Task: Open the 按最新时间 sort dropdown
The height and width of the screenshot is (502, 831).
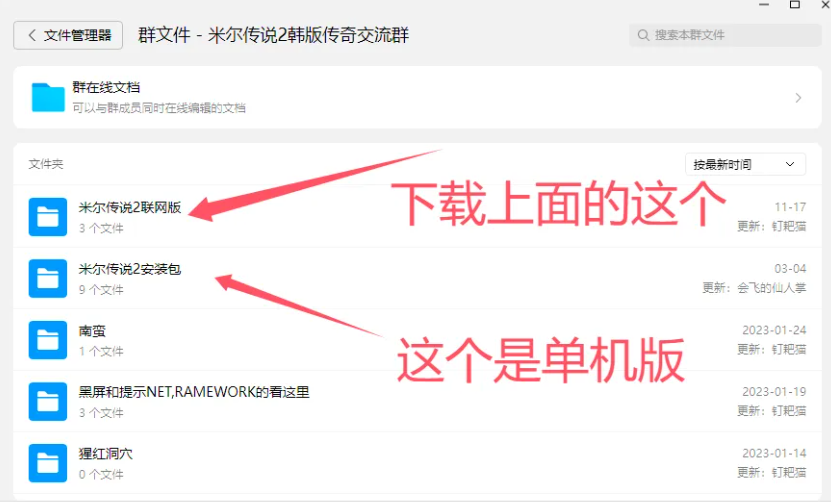Action: pos(745,164)
